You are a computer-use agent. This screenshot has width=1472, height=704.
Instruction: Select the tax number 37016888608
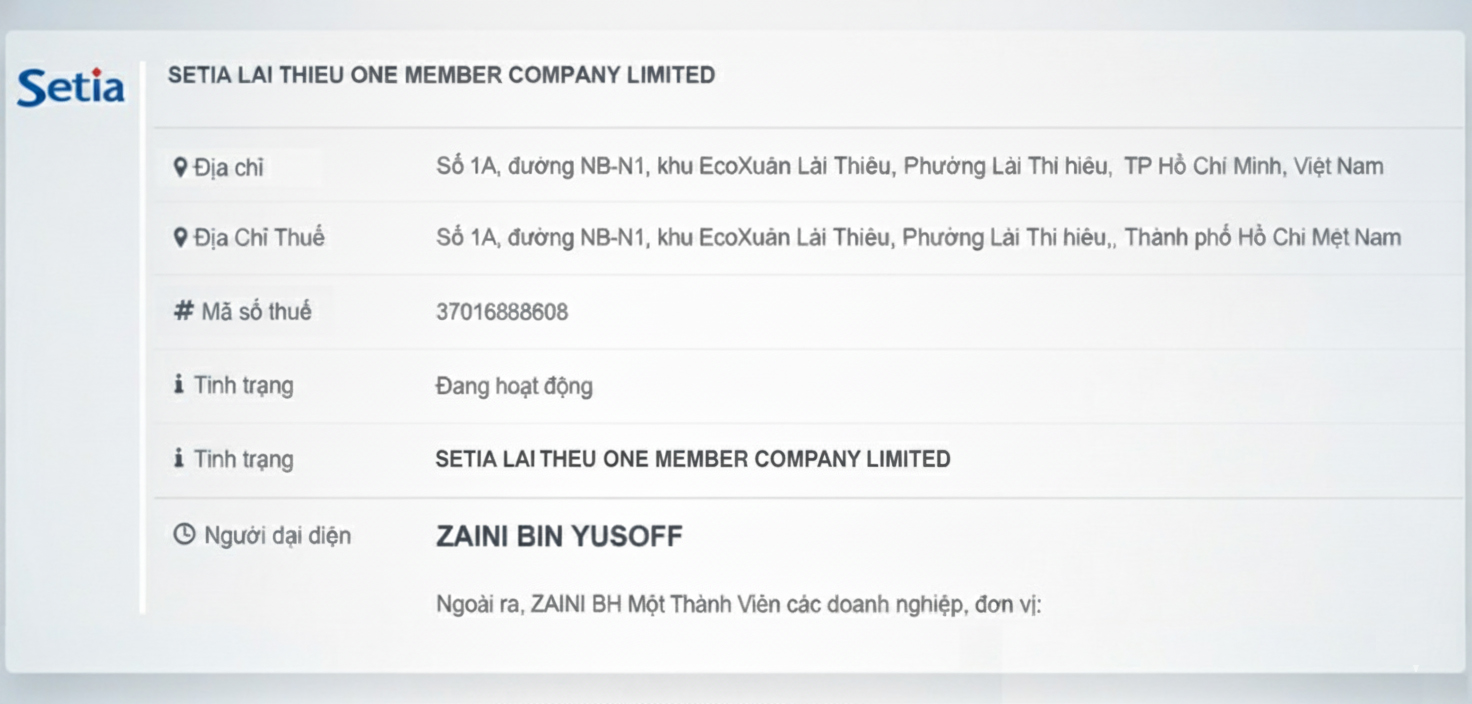tap(502, 312)
